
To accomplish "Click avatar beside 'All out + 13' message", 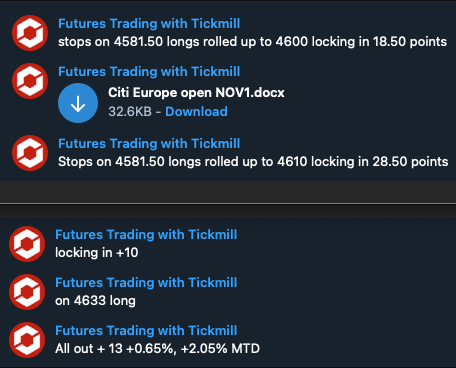I will click(27, 340).
